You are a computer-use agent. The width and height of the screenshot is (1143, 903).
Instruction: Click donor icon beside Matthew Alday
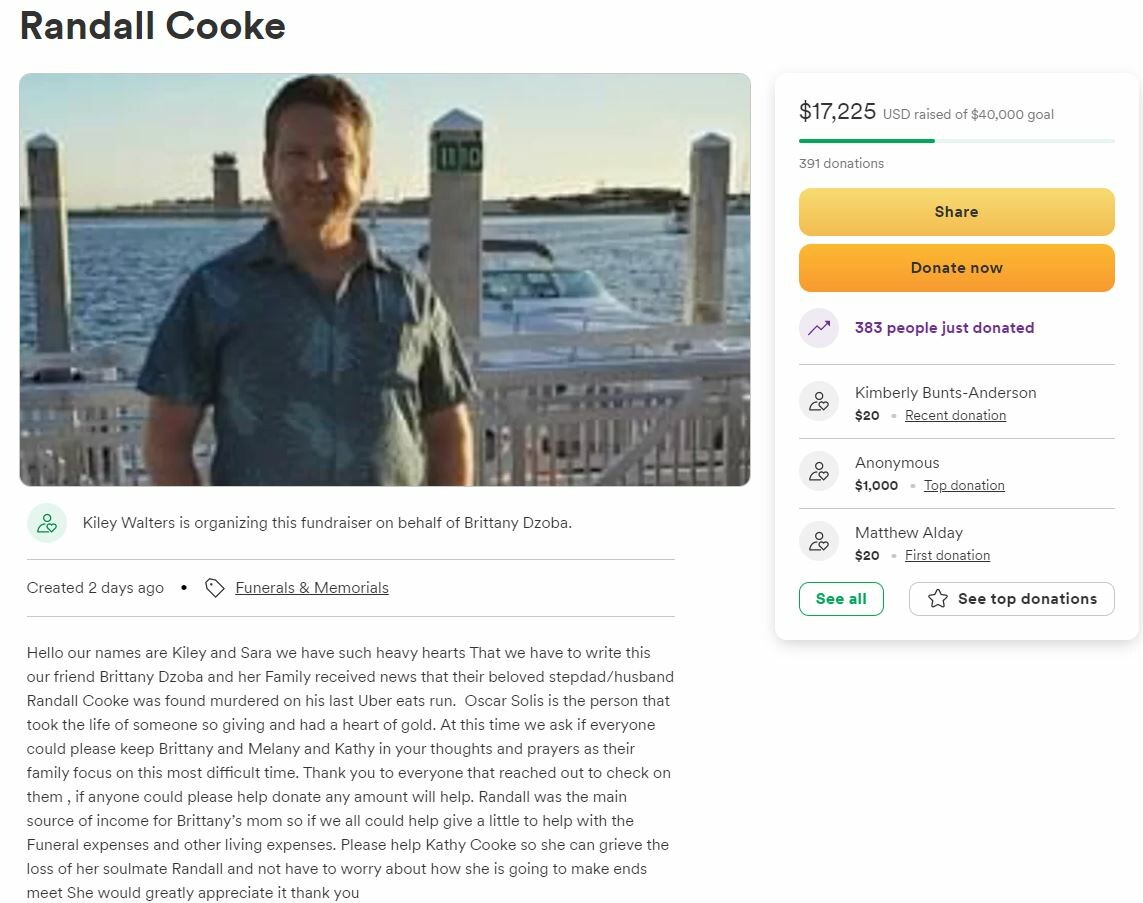pyautogui.click(x=819, y=541)
